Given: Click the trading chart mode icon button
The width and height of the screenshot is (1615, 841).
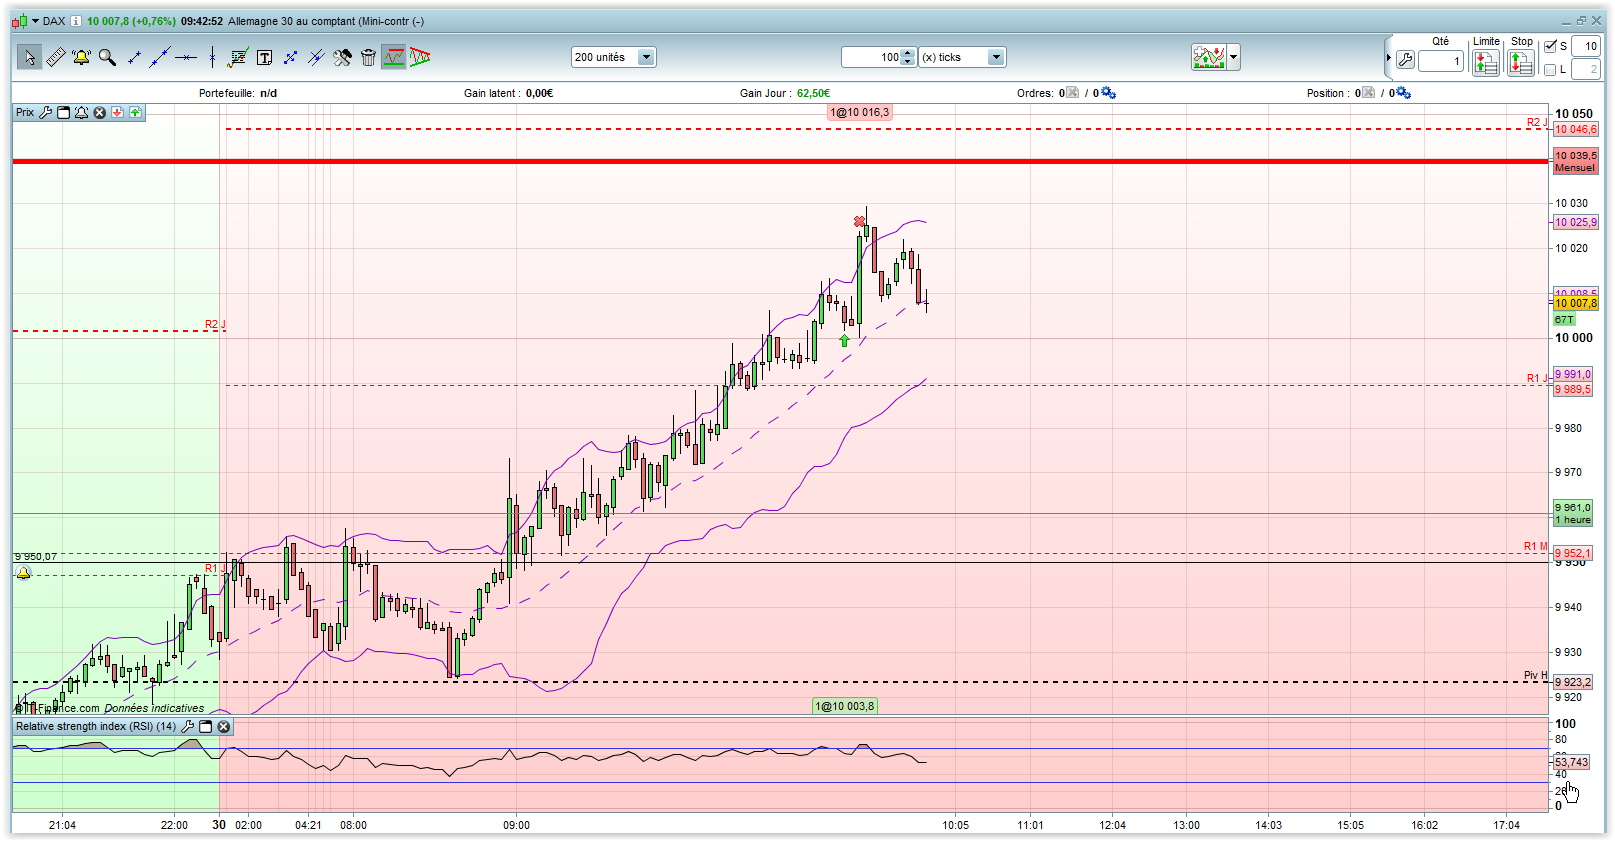Looking at the screenshot, I should (1209, 57).
